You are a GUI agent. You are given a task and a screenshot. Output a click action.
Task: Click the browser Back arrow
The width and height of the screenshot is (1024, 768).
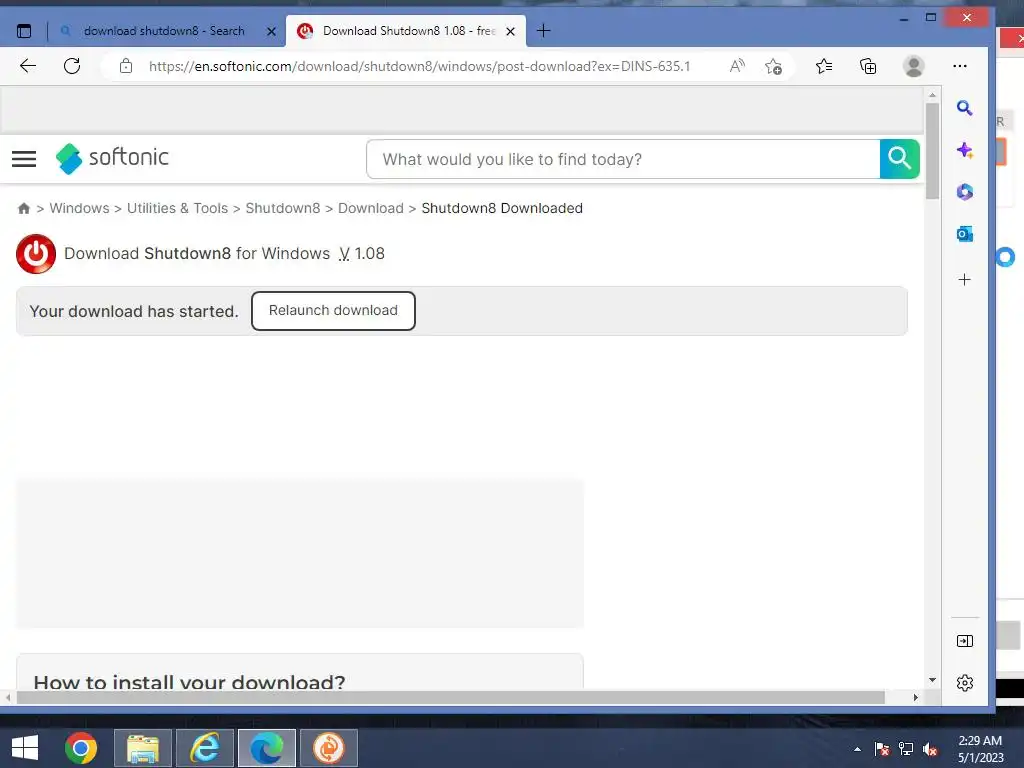27,66
